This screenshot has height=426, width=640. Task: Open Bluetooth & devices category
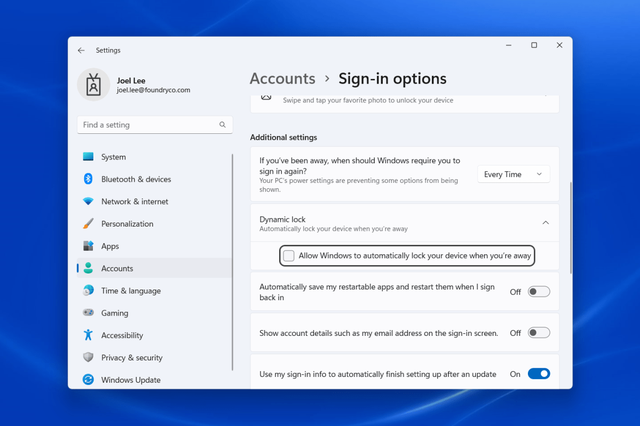154,179
